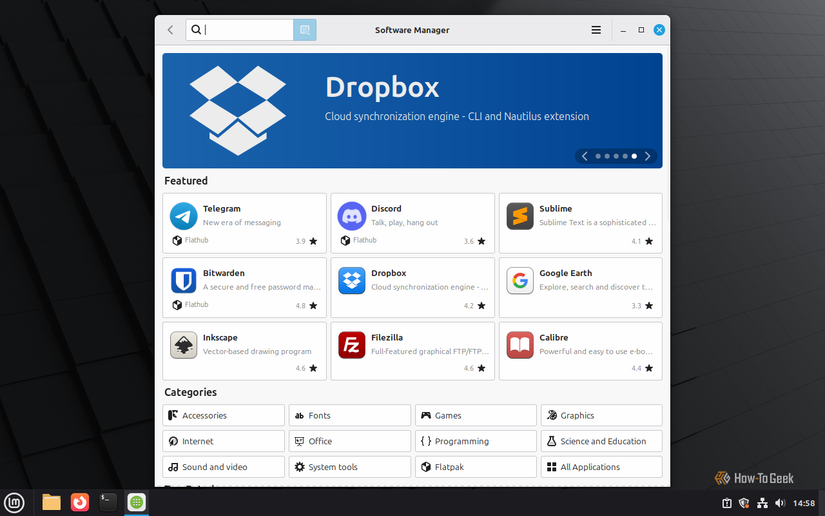Open the Inkscape app icon
This screenshot has width=825, height=516.
pos(184,345)
